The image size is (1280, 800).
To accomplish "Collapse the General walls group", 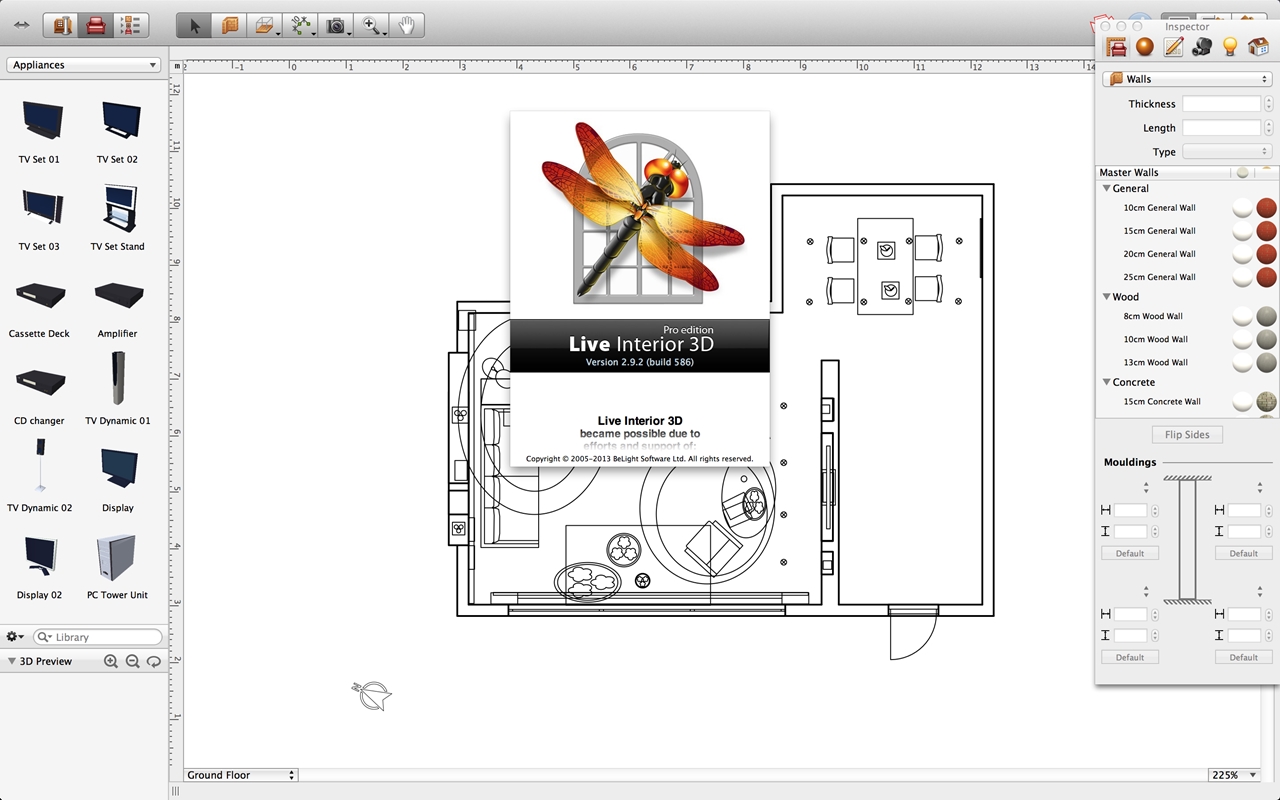I will pos(1107,188).
